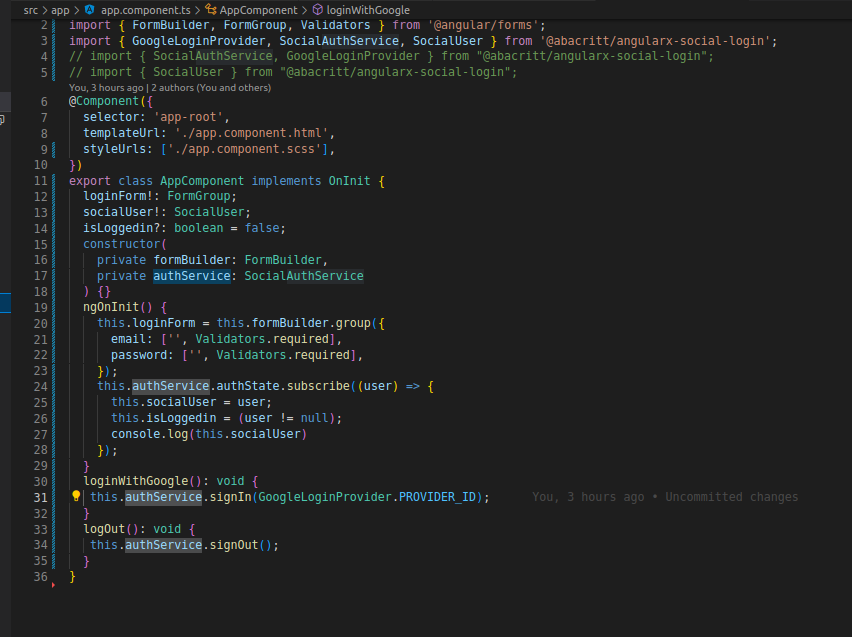This screenshot has height=637, width=852.
Task: Click 'constructor' keyword on line 15
Action: 121,244
